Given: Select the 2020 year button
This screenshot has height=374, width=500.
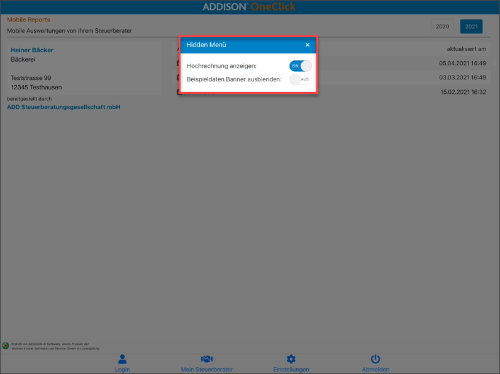Looking at the screenshot, I should click(x=442, y=26).
